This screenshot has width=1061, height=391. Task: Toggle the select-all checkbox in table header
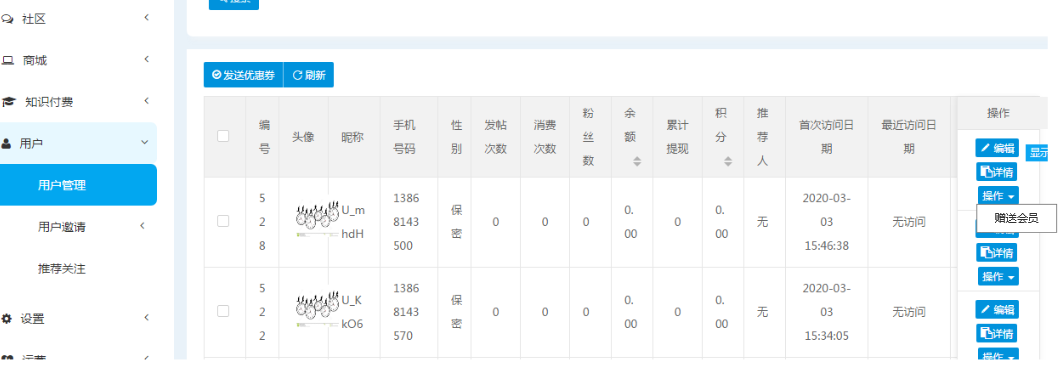click(x=223, y=136)
